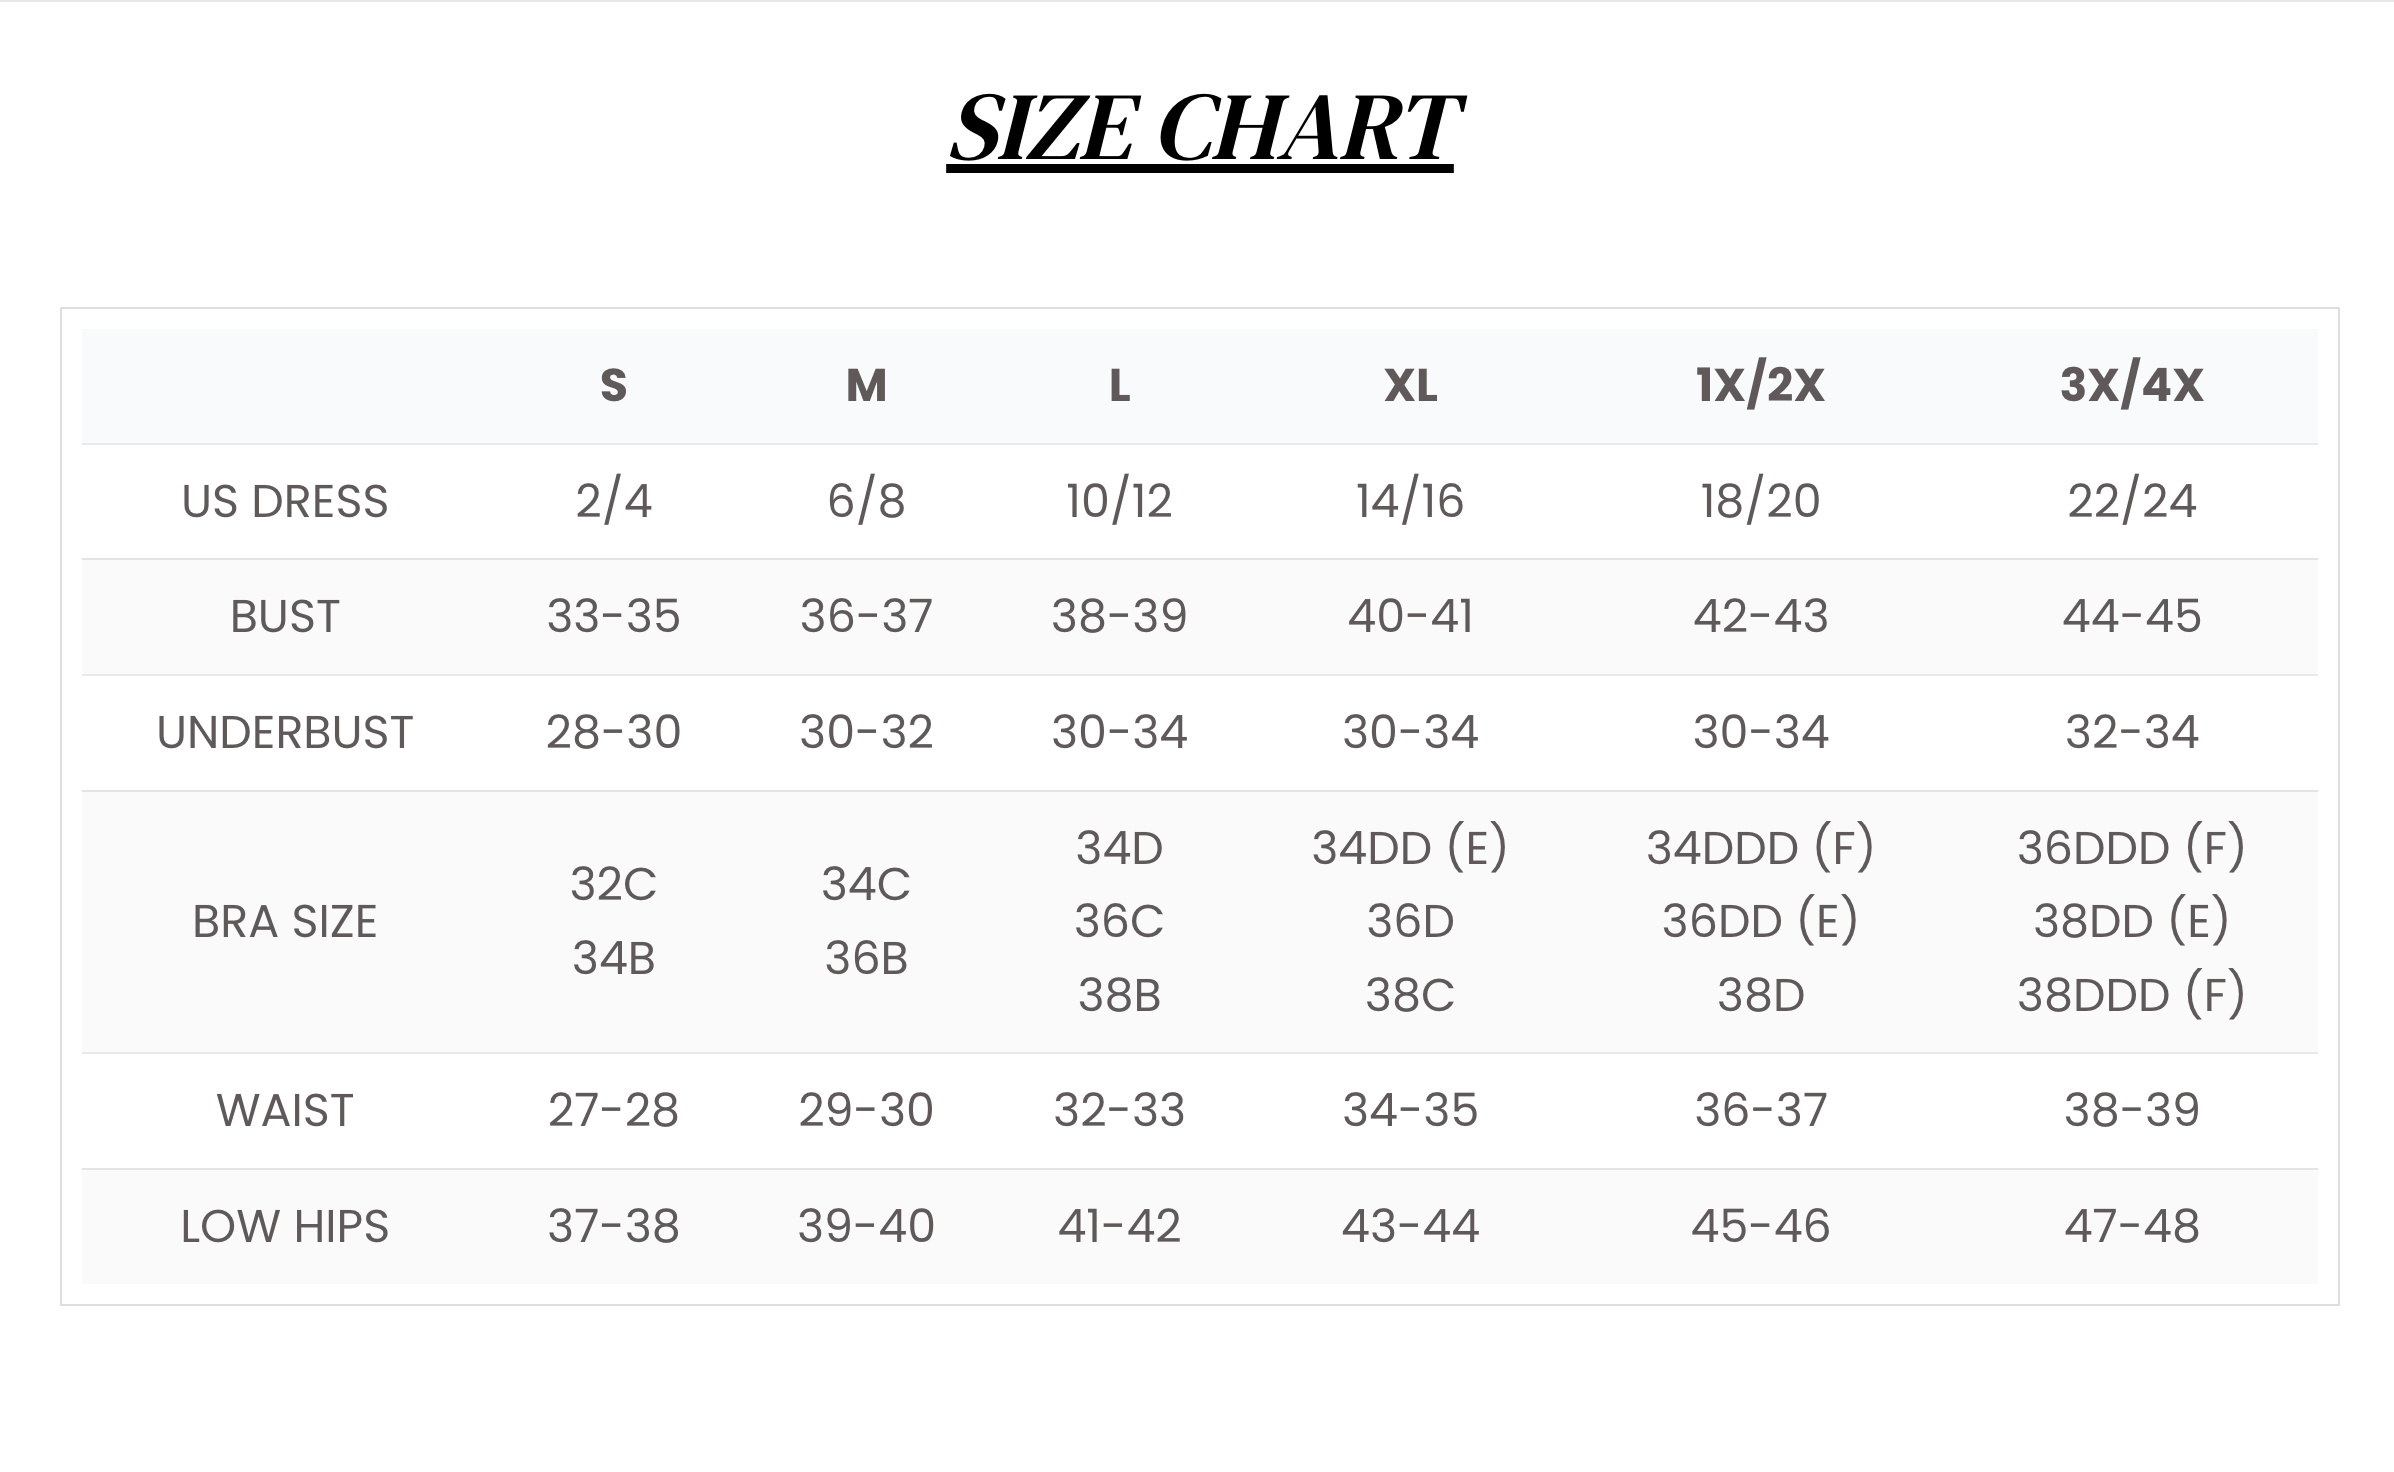Click the 3X/4X size header
Screen dimensions: 2394x1472
tap(2131, 386)
